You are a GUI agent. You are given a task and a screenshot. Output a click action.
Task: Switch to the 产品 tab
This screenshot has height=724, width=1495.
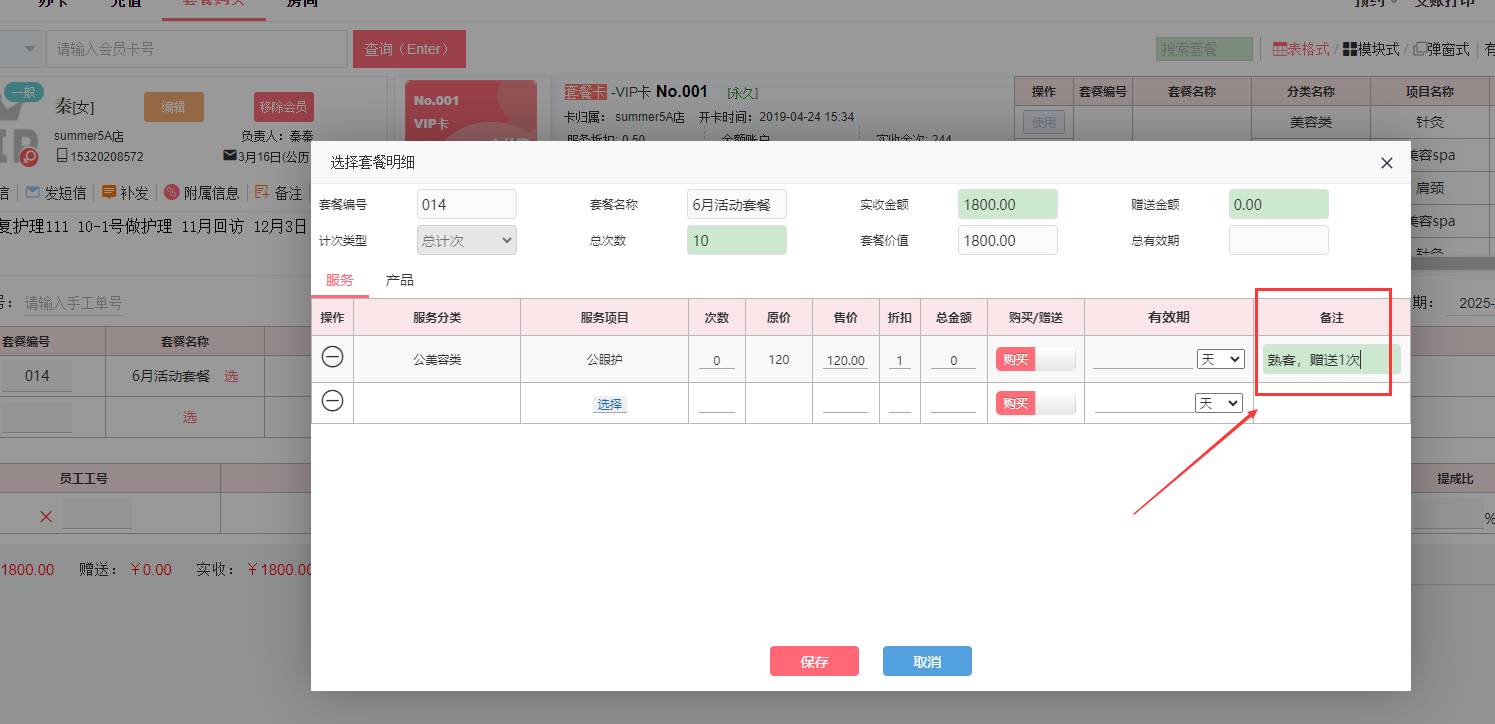pyautogui.click(x=400, y=280)
